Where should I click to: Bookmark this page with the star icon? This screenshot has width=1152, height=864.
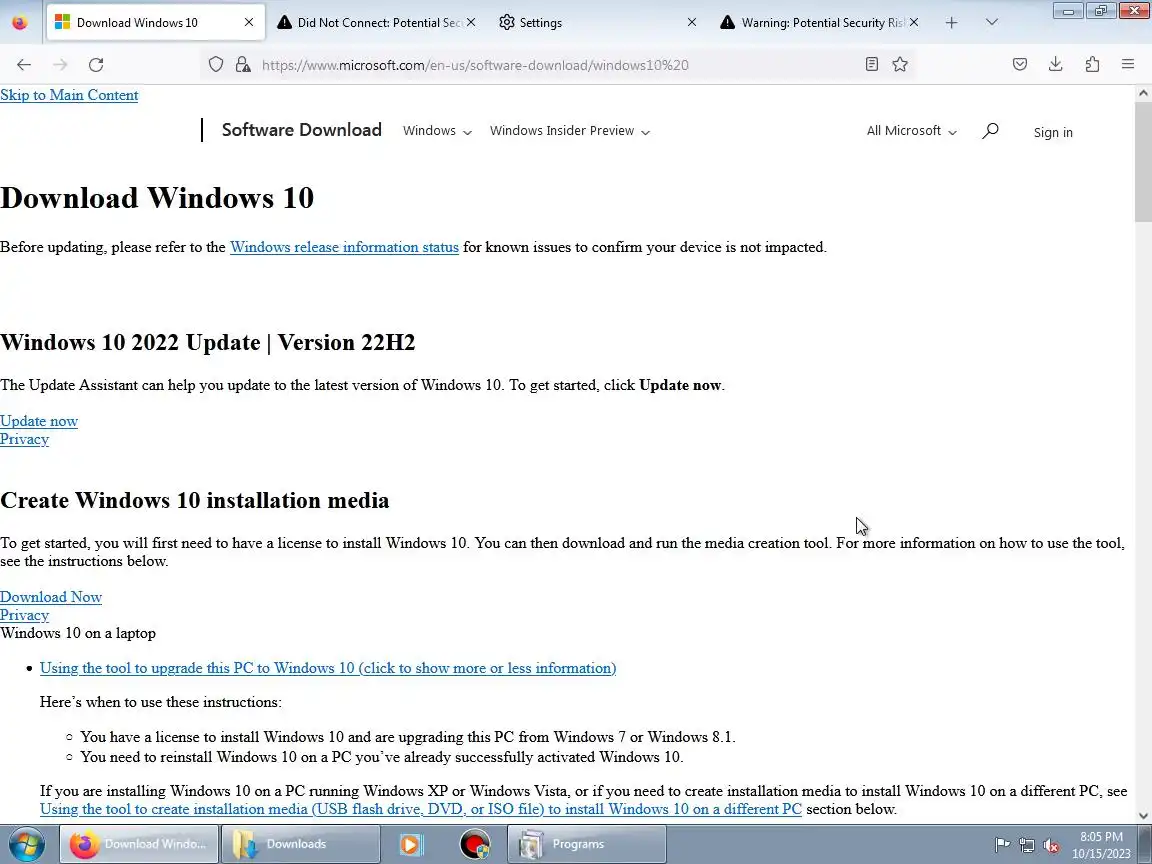point(900,65)
